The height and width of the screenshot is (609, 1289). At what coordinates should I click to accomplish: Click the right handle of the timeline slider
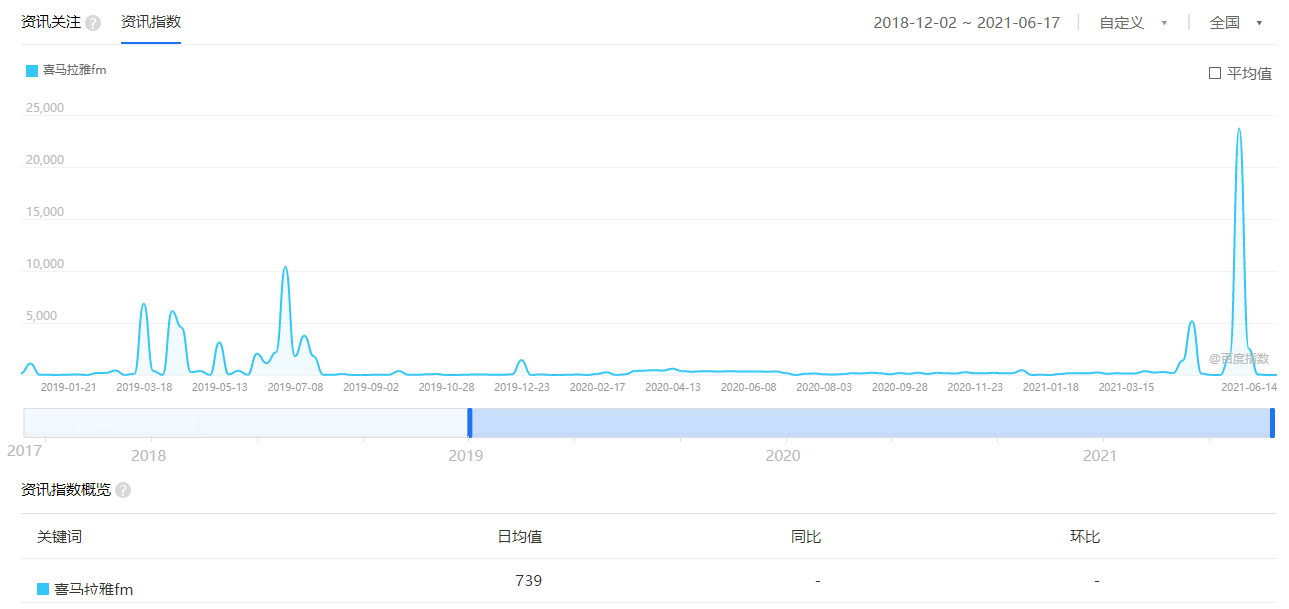[1272, 422]
